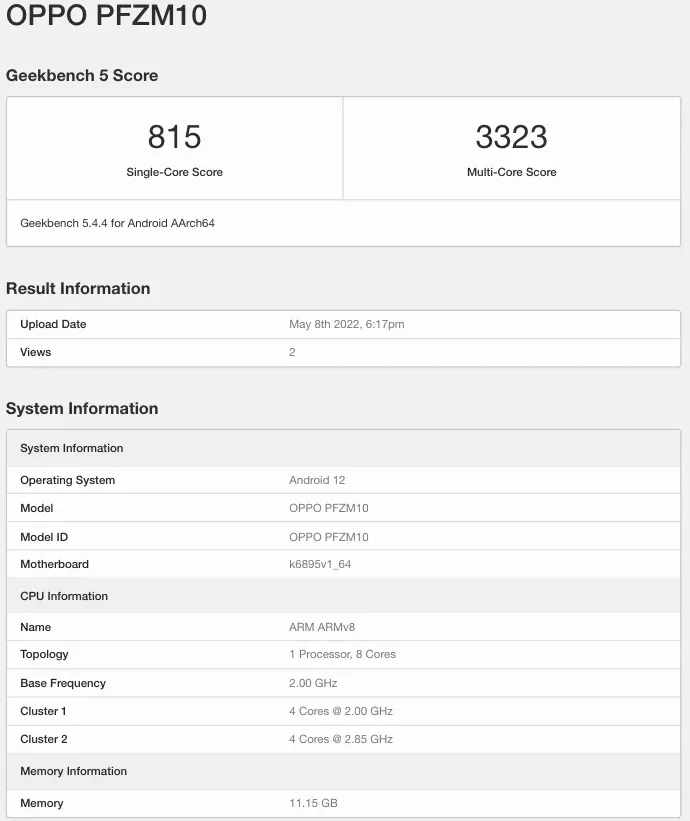Click the memory value 11.15 GB
The image size is (690, 821).
[314, 803]
